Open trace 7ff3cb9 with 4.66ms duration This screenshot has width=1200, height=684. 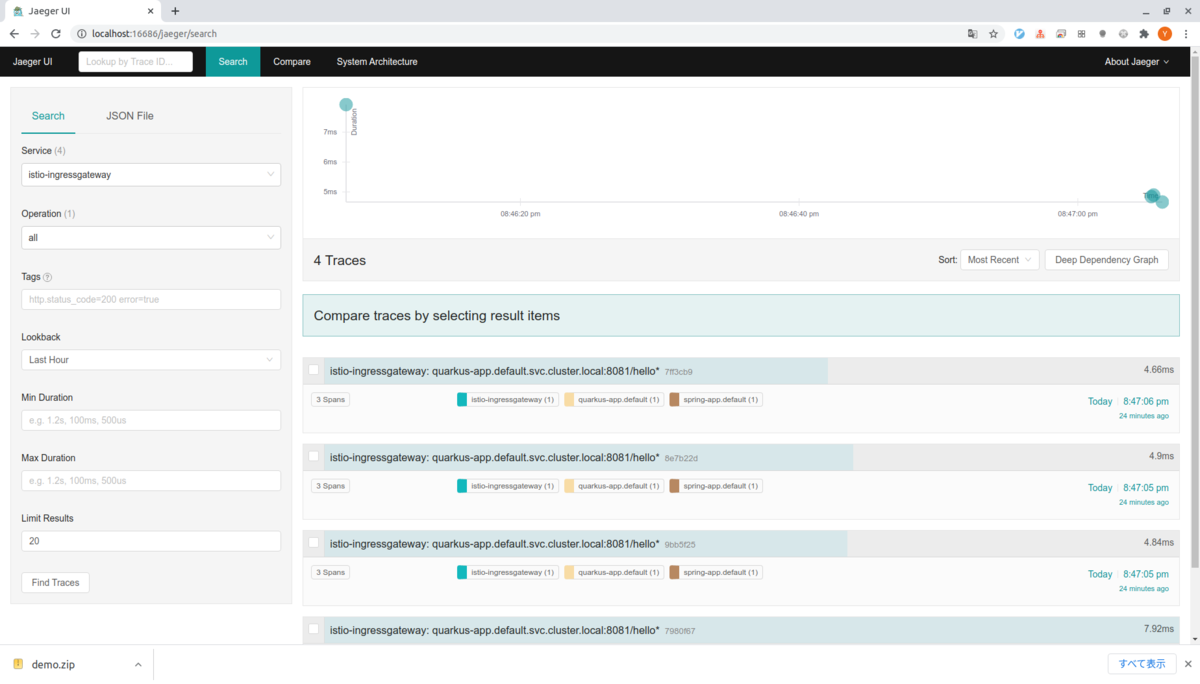740,371
